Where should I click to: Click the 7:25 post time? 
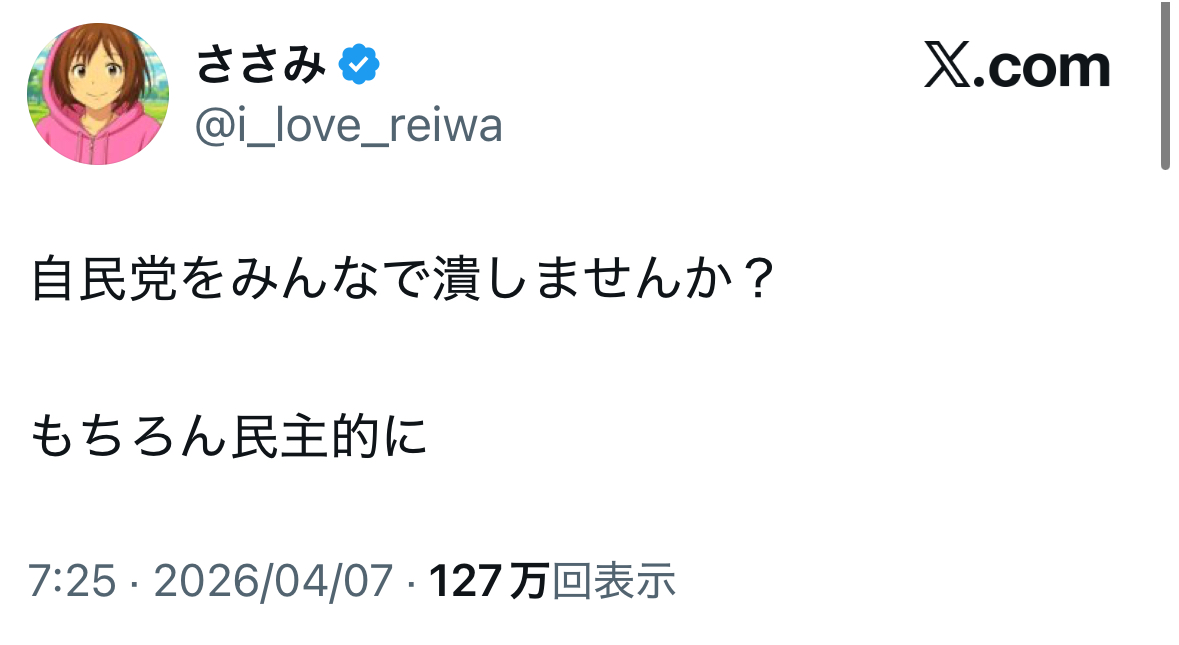point(72,581)
